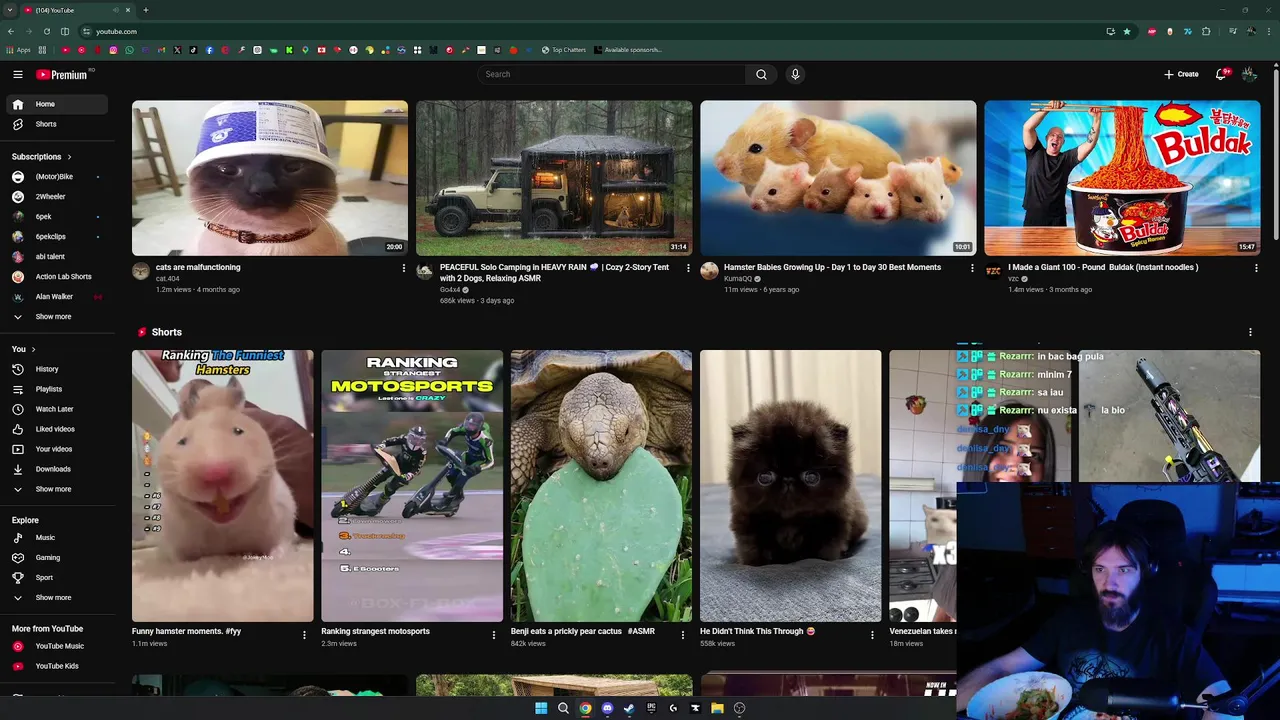
Task: Open YouTube account avatar menu
Action: click(1249, 74)
